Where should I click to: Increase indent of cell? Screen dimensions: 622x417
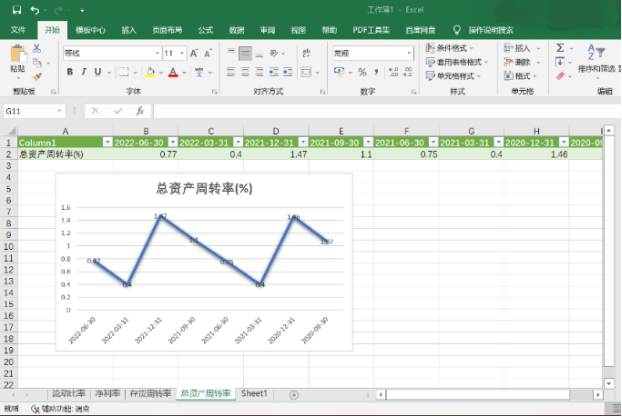[x=288, y=72]
